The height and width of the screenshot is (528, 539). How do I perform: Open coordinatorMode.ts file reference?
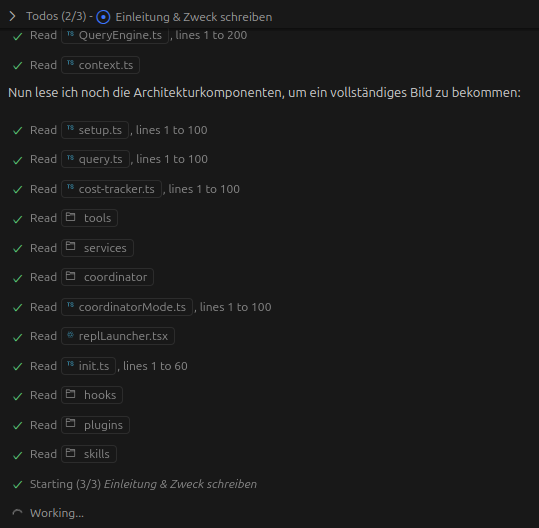tap(127, 307)
